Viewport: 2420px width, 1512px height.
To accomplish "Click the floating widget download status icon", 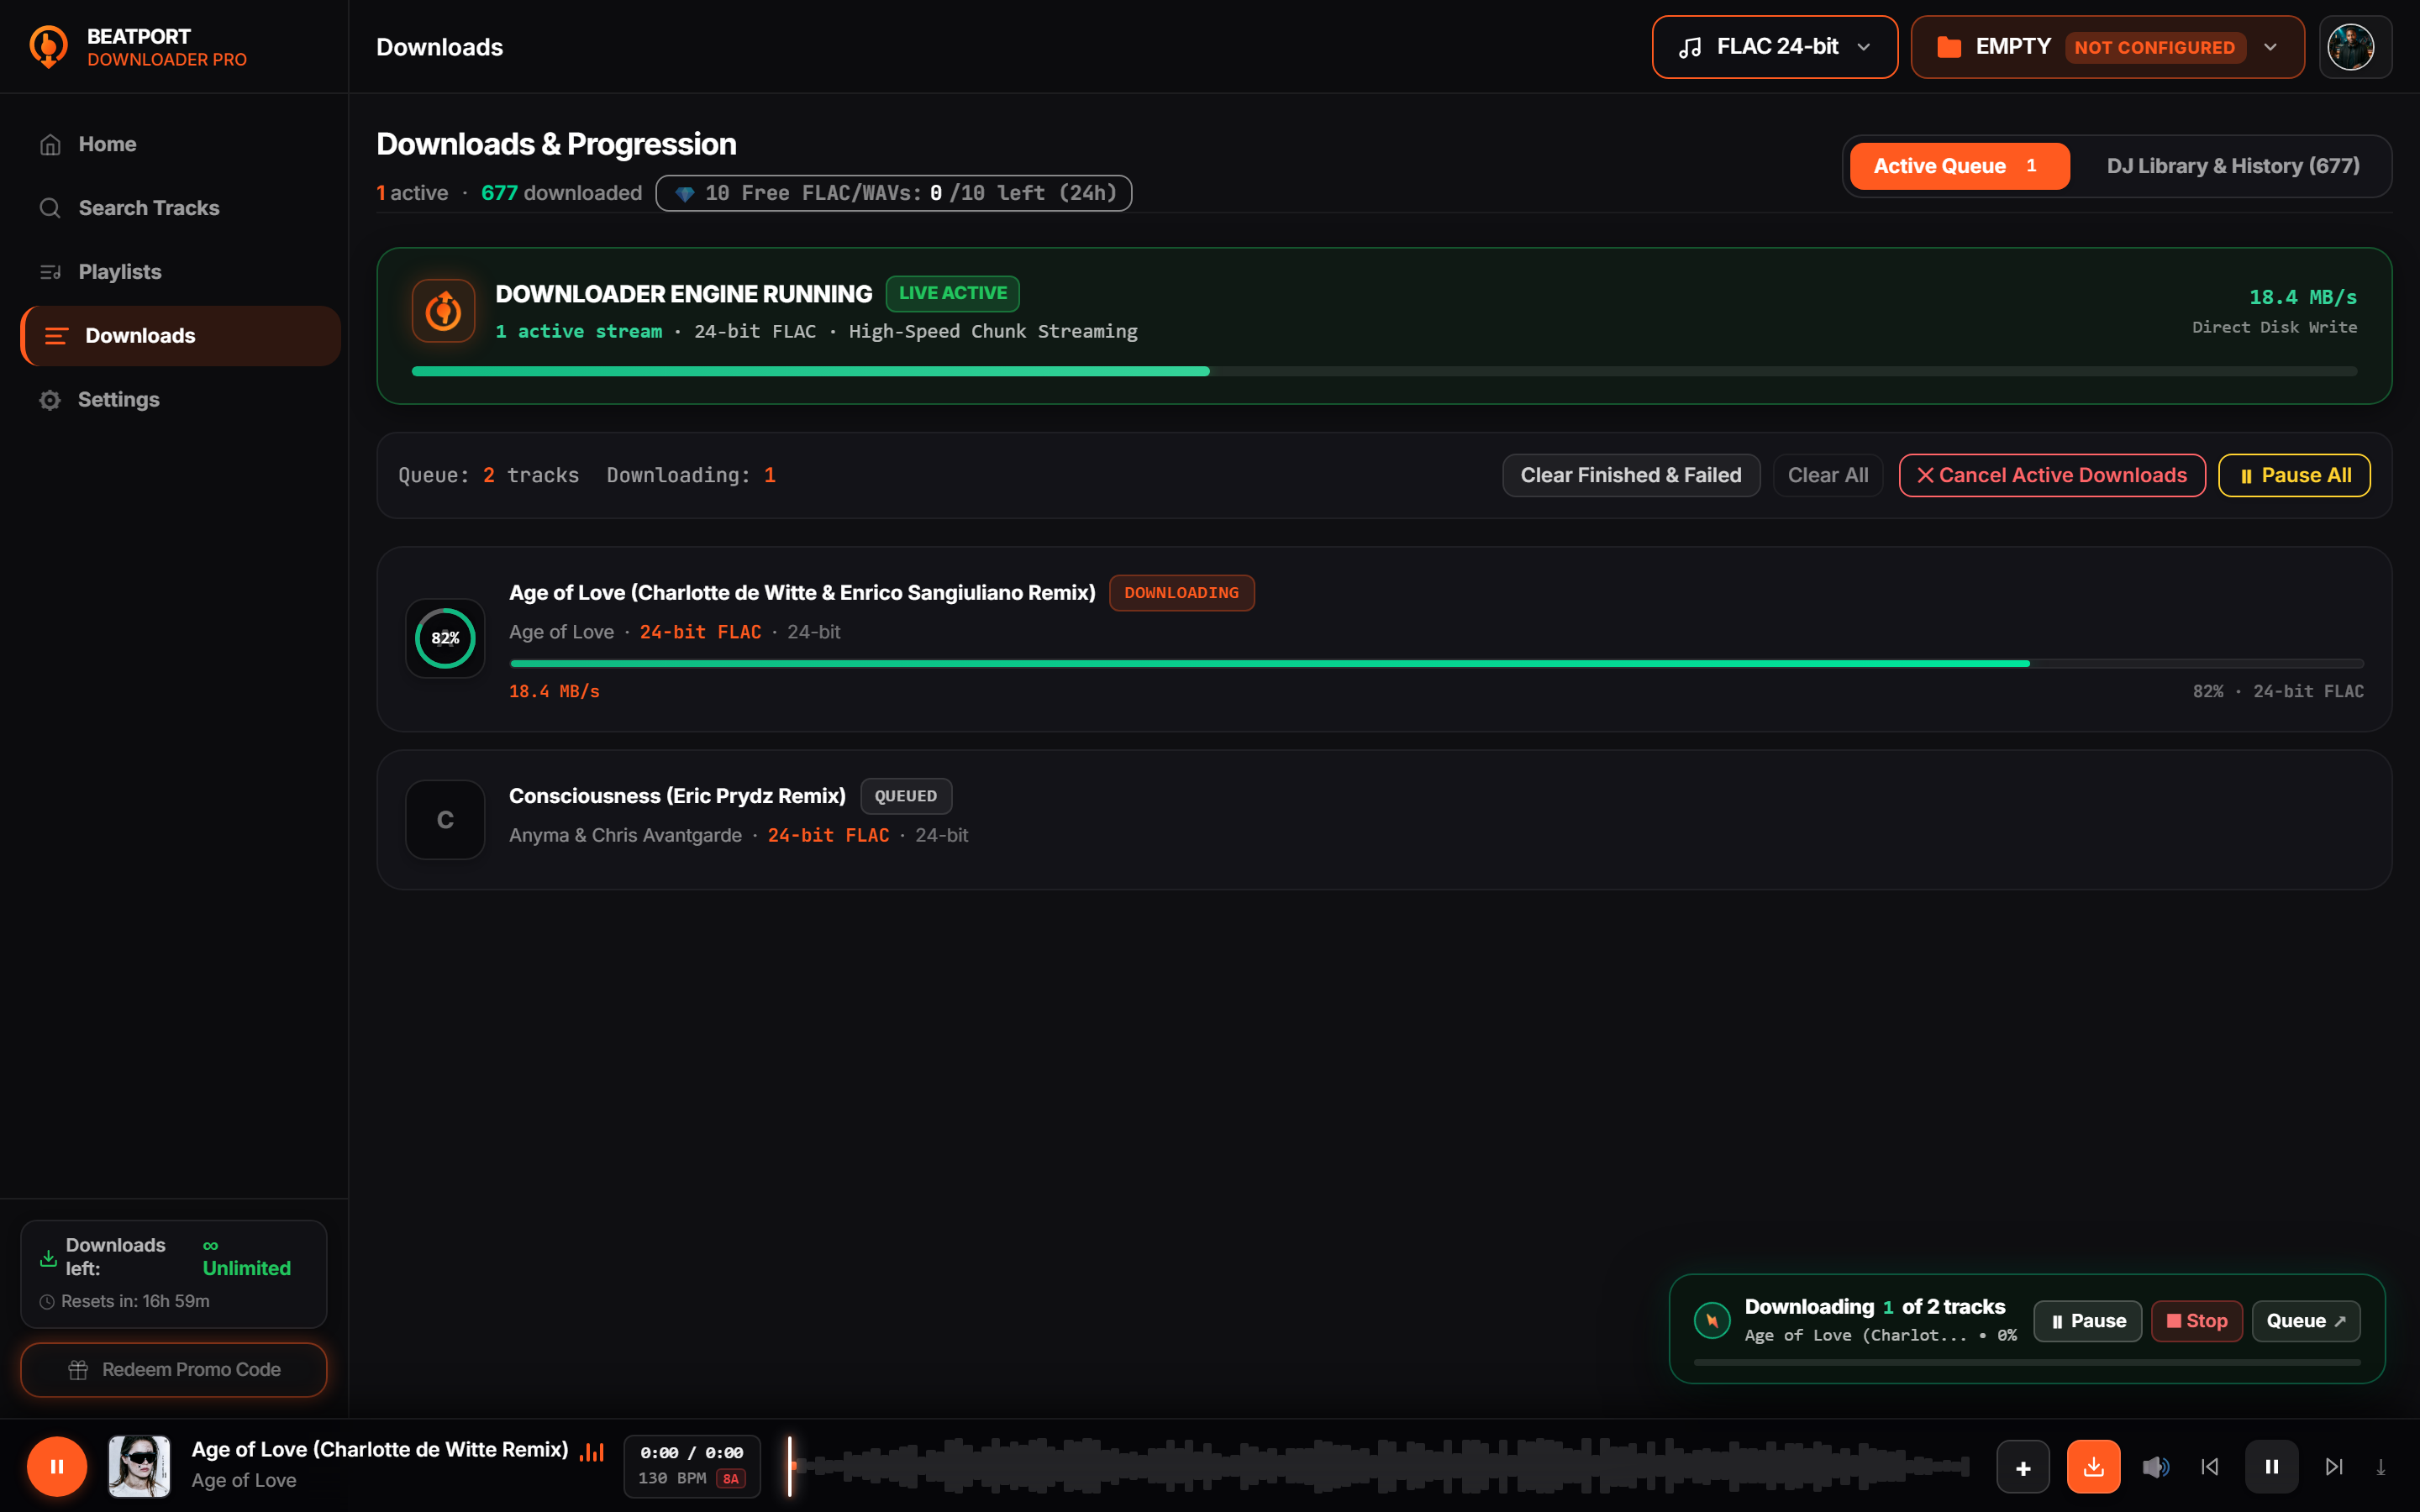I will [1712, 1320].
